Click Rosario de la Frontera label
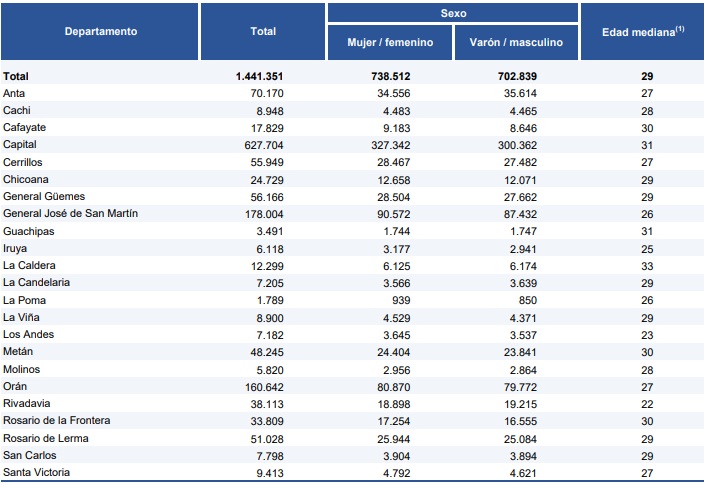Screen dimensions: 704x487 click(57, 420)
